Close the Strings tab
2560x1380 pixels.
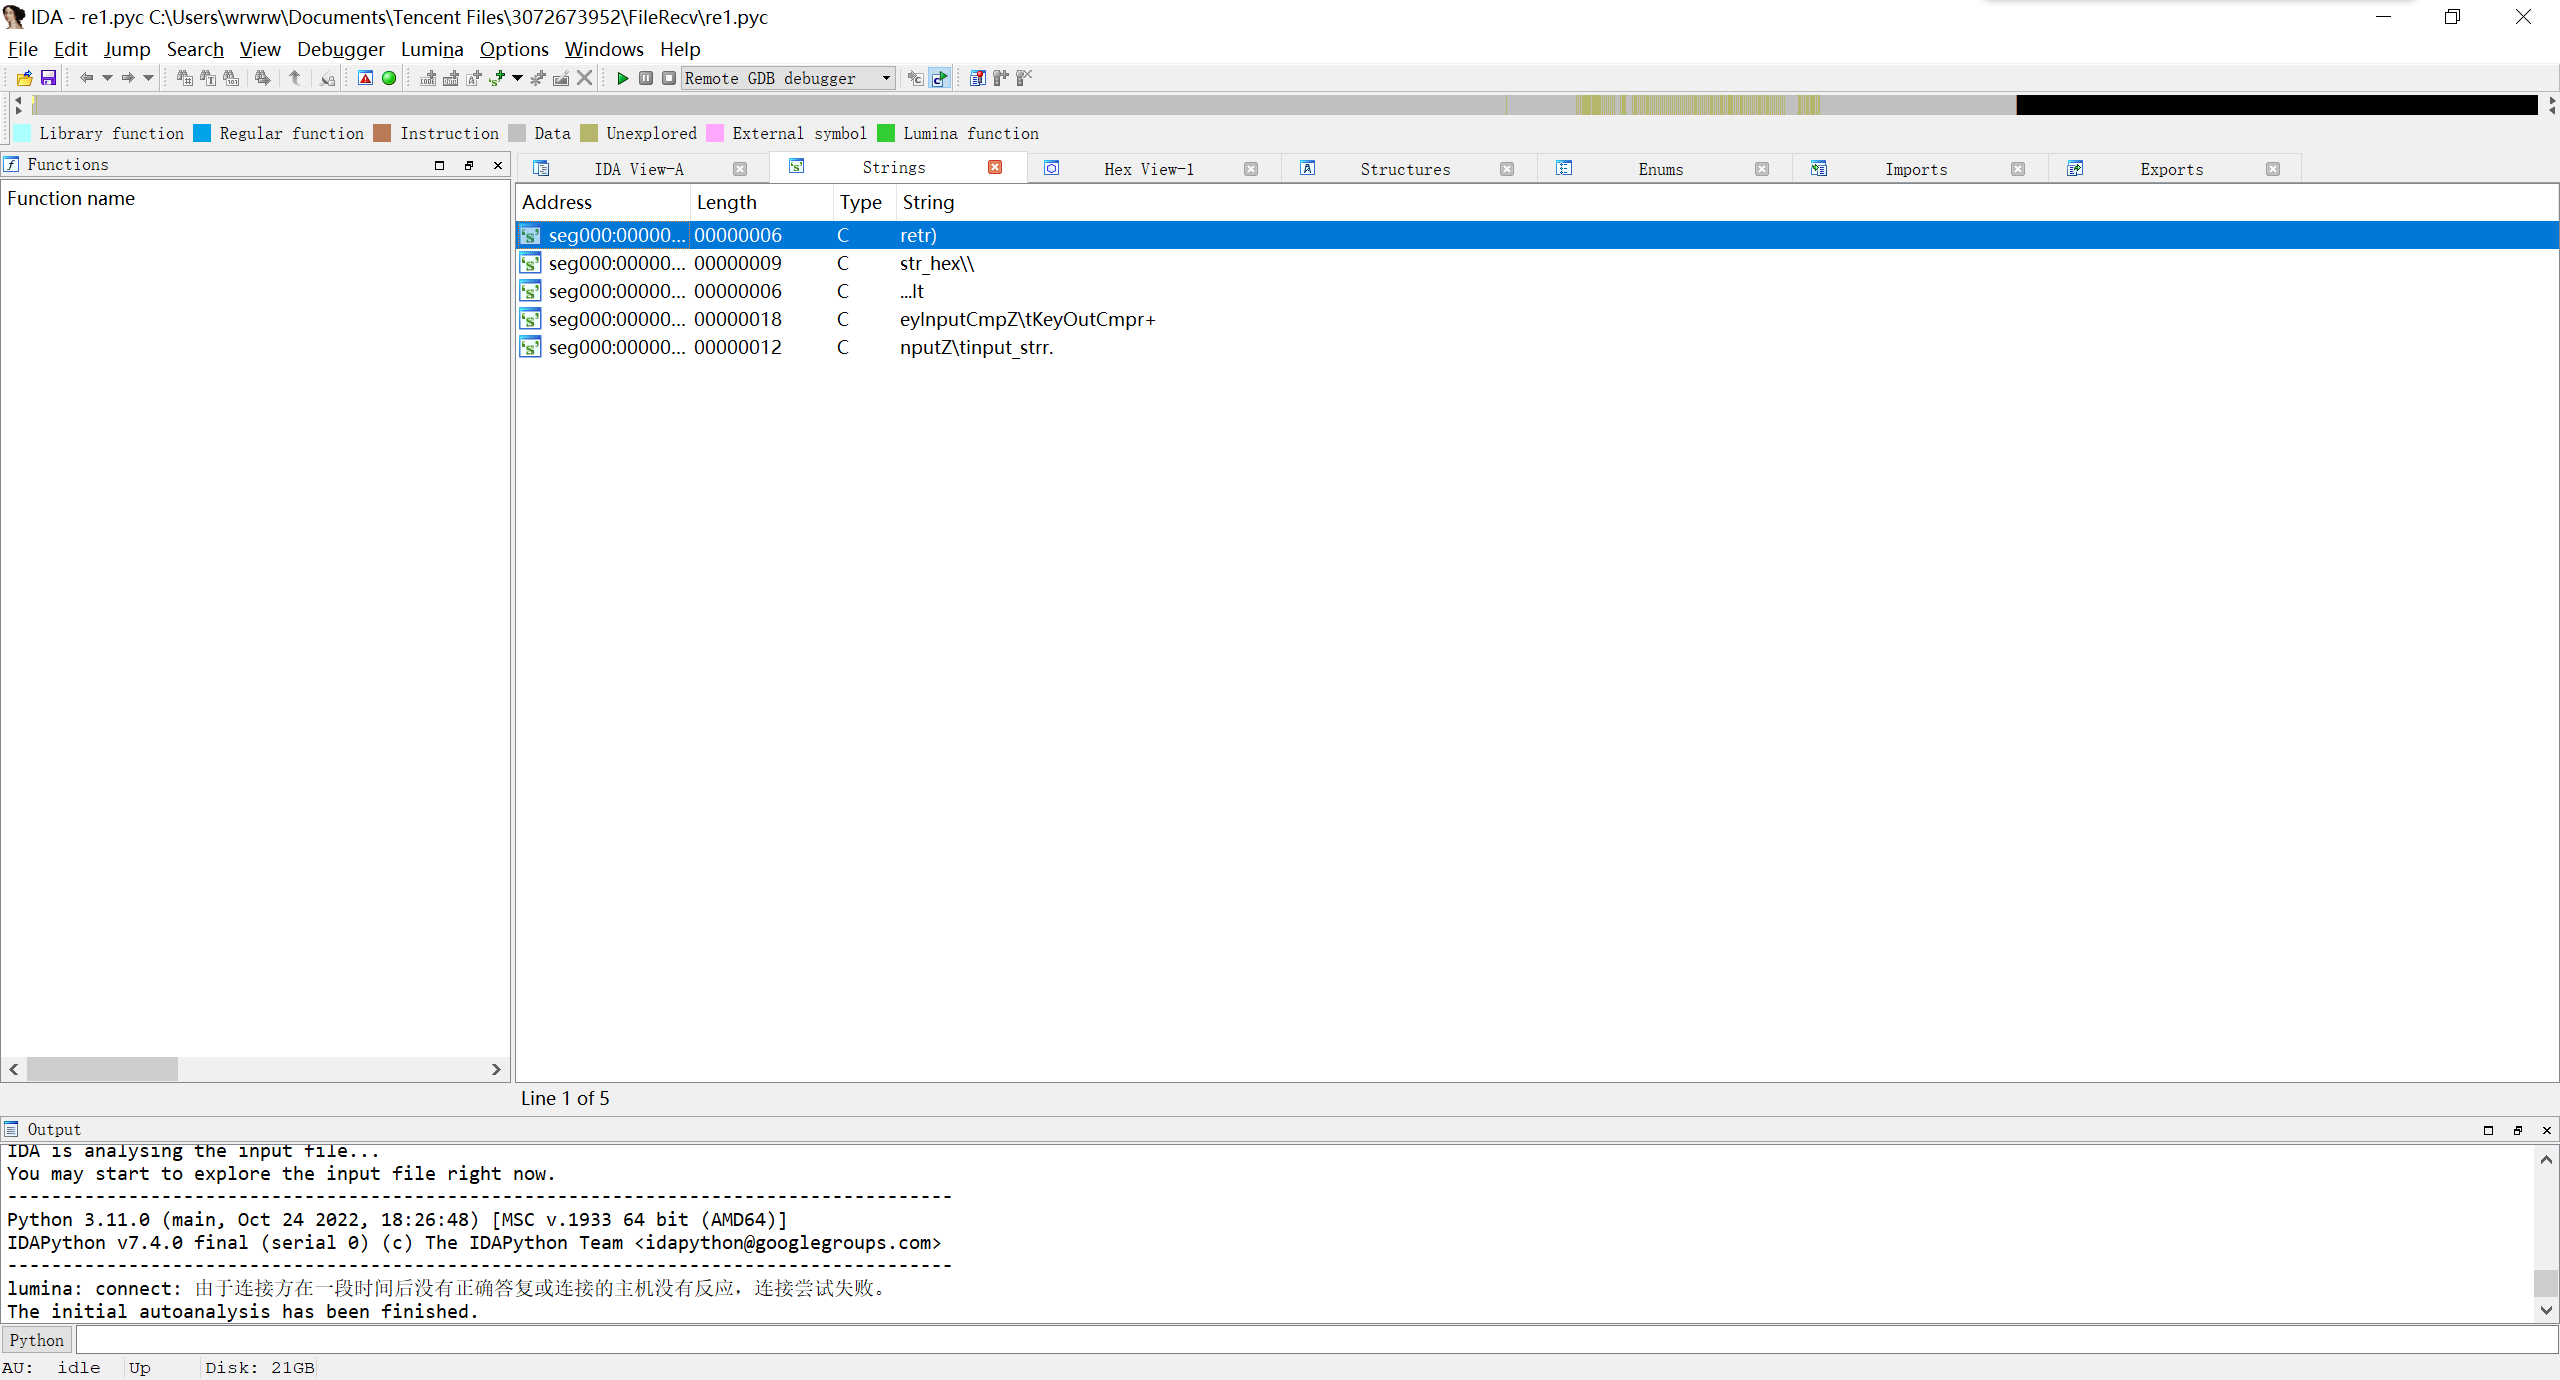(x=995, y=167)
